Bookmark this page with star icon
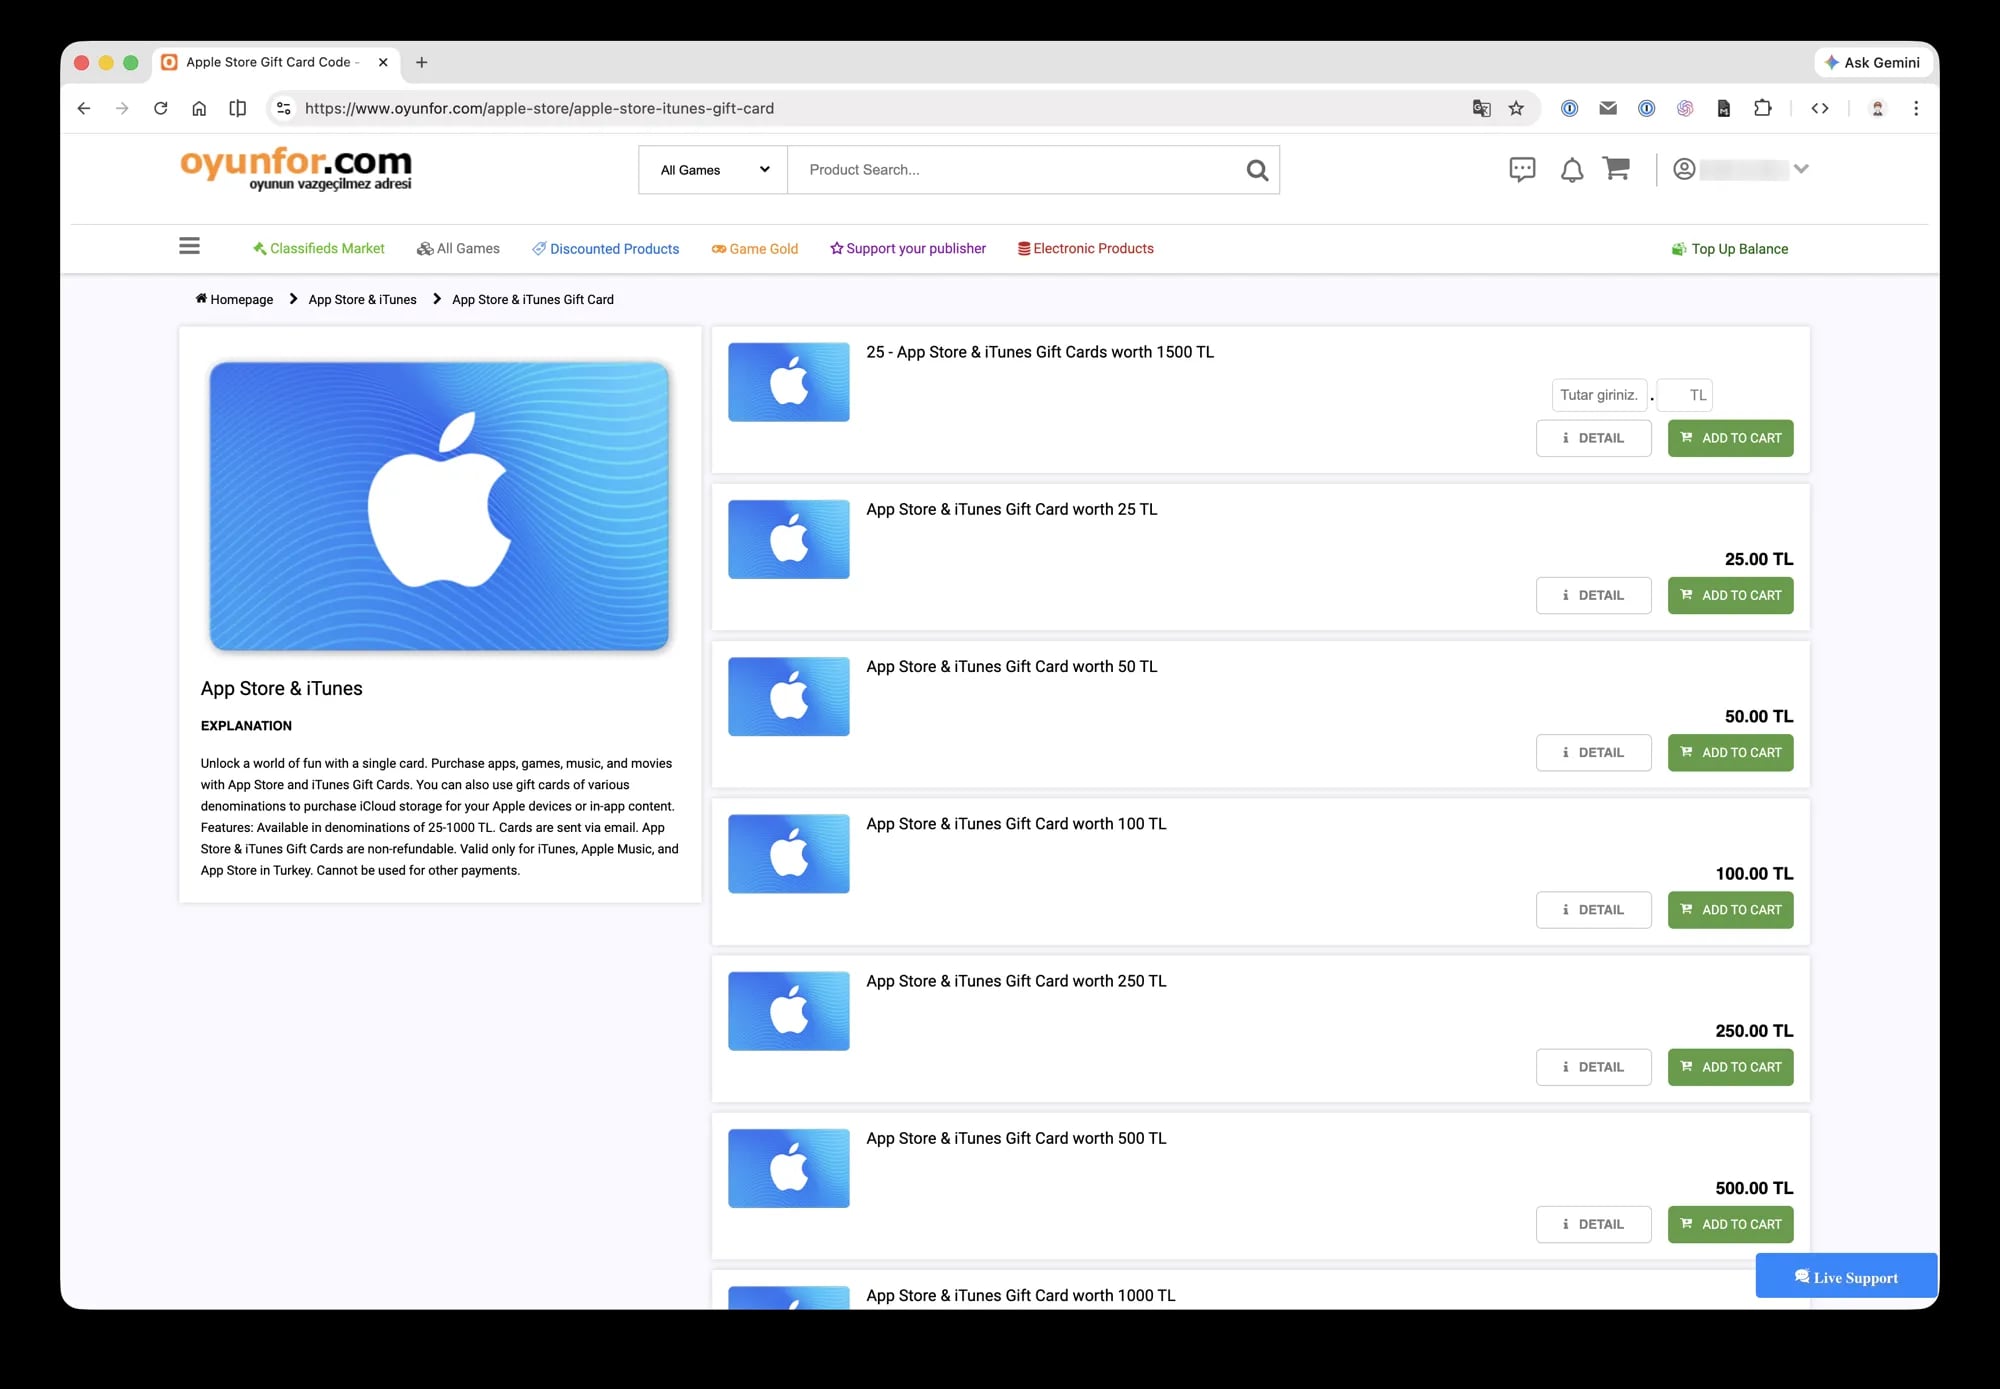 [x=1516, y=108]
